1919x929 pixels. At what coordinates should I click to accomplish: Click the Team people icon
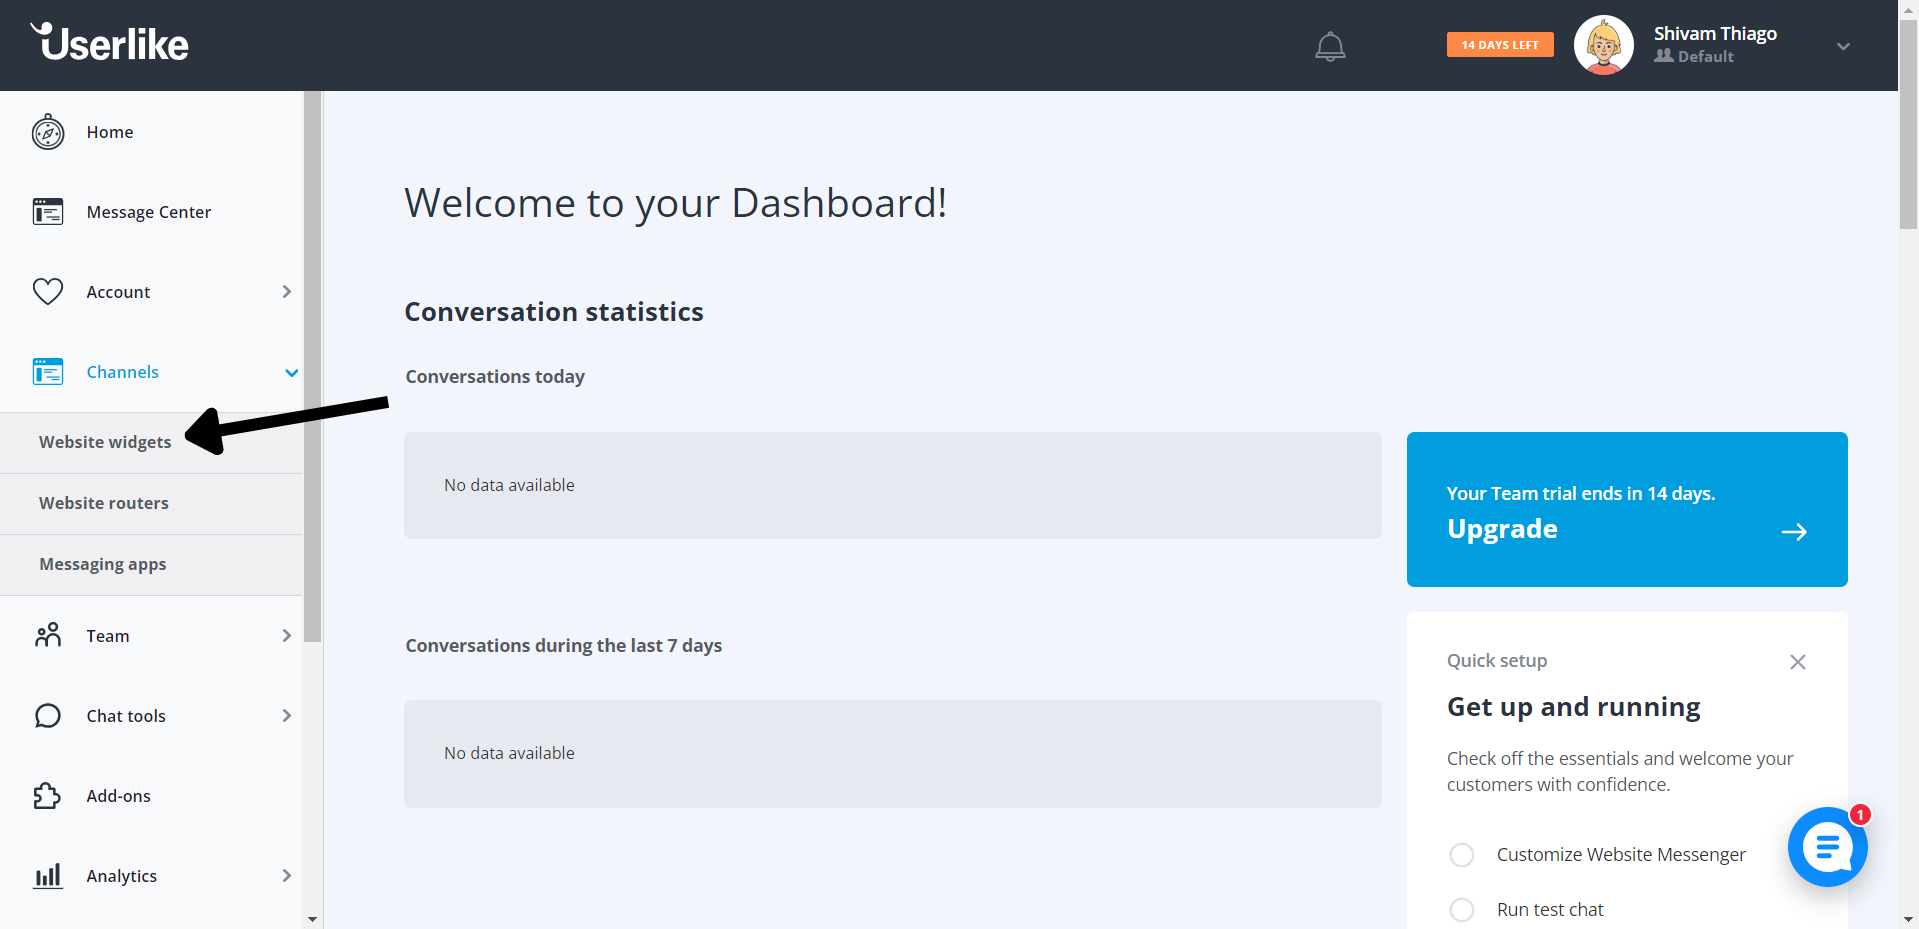[x=48, y=635]
